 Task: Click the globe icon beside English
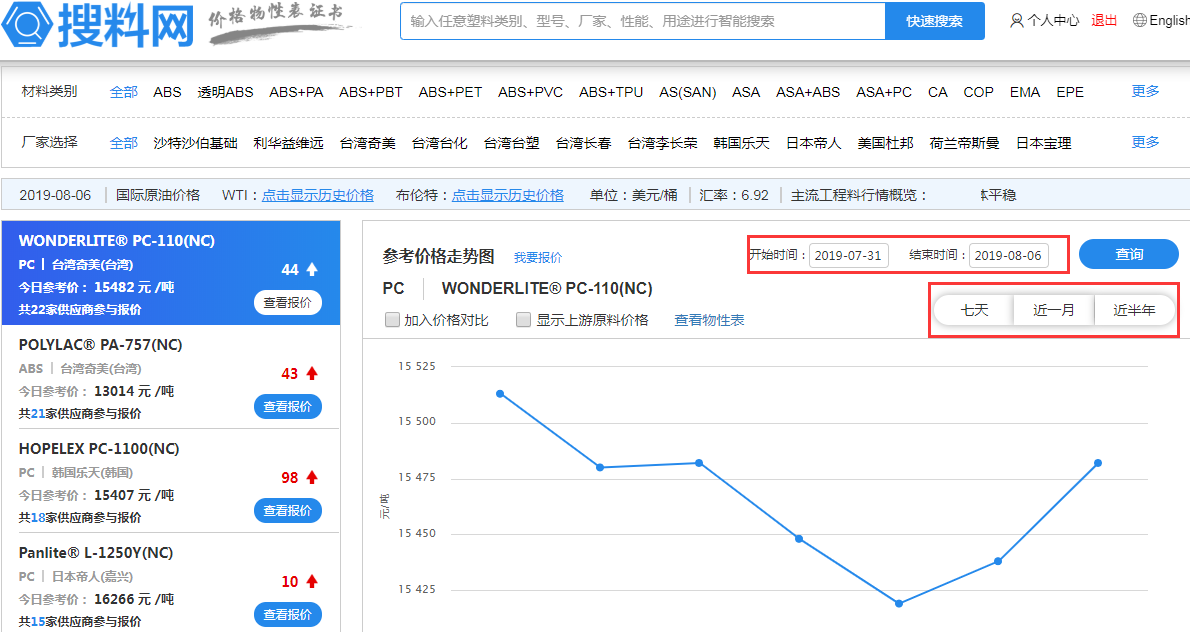coord(1139,20)
